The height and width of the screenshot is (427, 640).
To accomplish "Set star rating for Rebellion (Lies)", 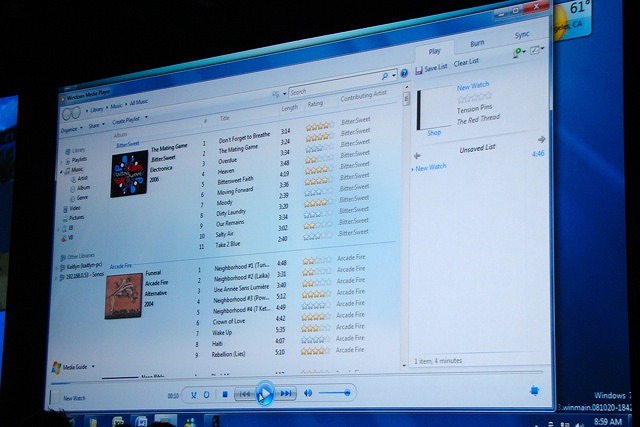I will tap(315, 351).
